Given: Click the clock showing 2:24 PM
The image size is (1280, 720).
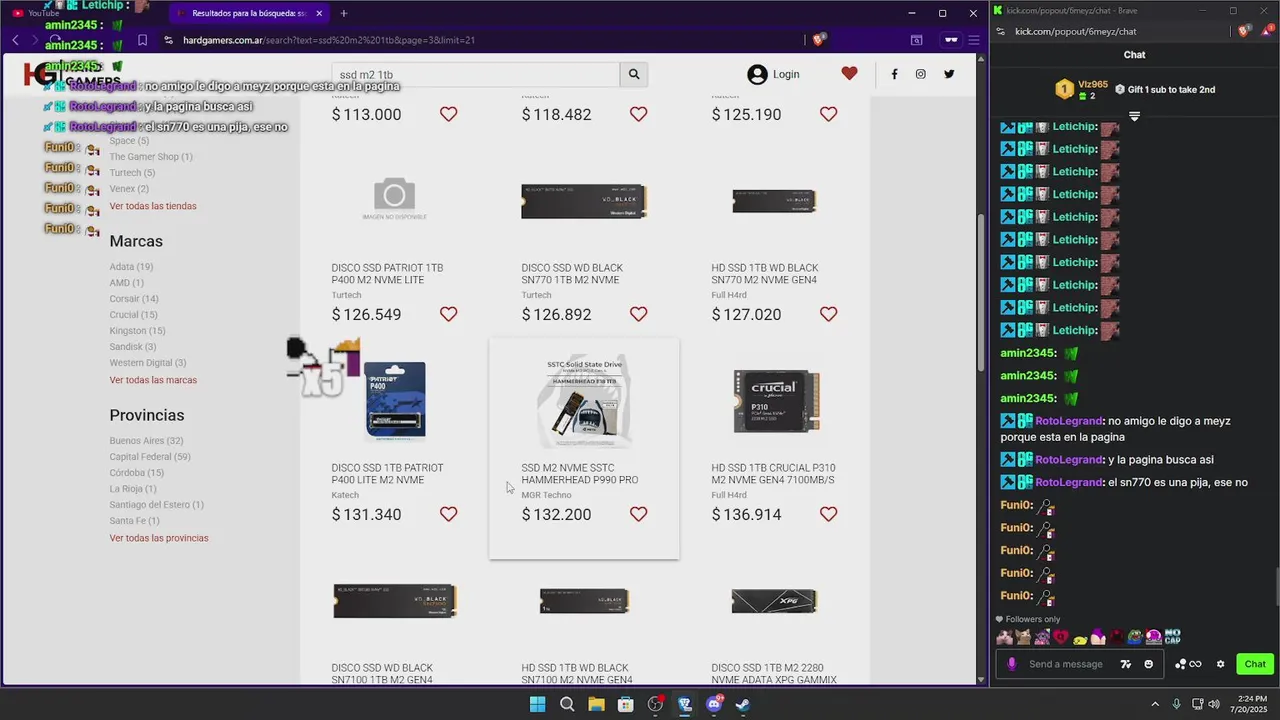Looking at the screenshot, I should (1252, 698).
